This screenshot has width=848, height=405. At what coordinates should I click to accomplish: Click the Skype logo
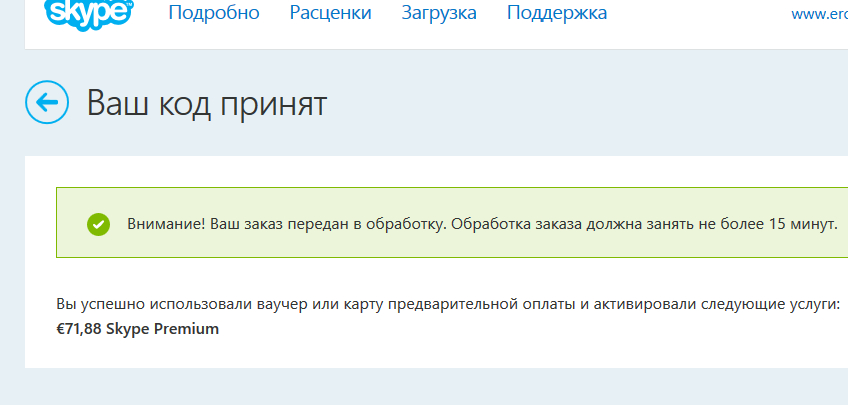(x=89, y=14)
